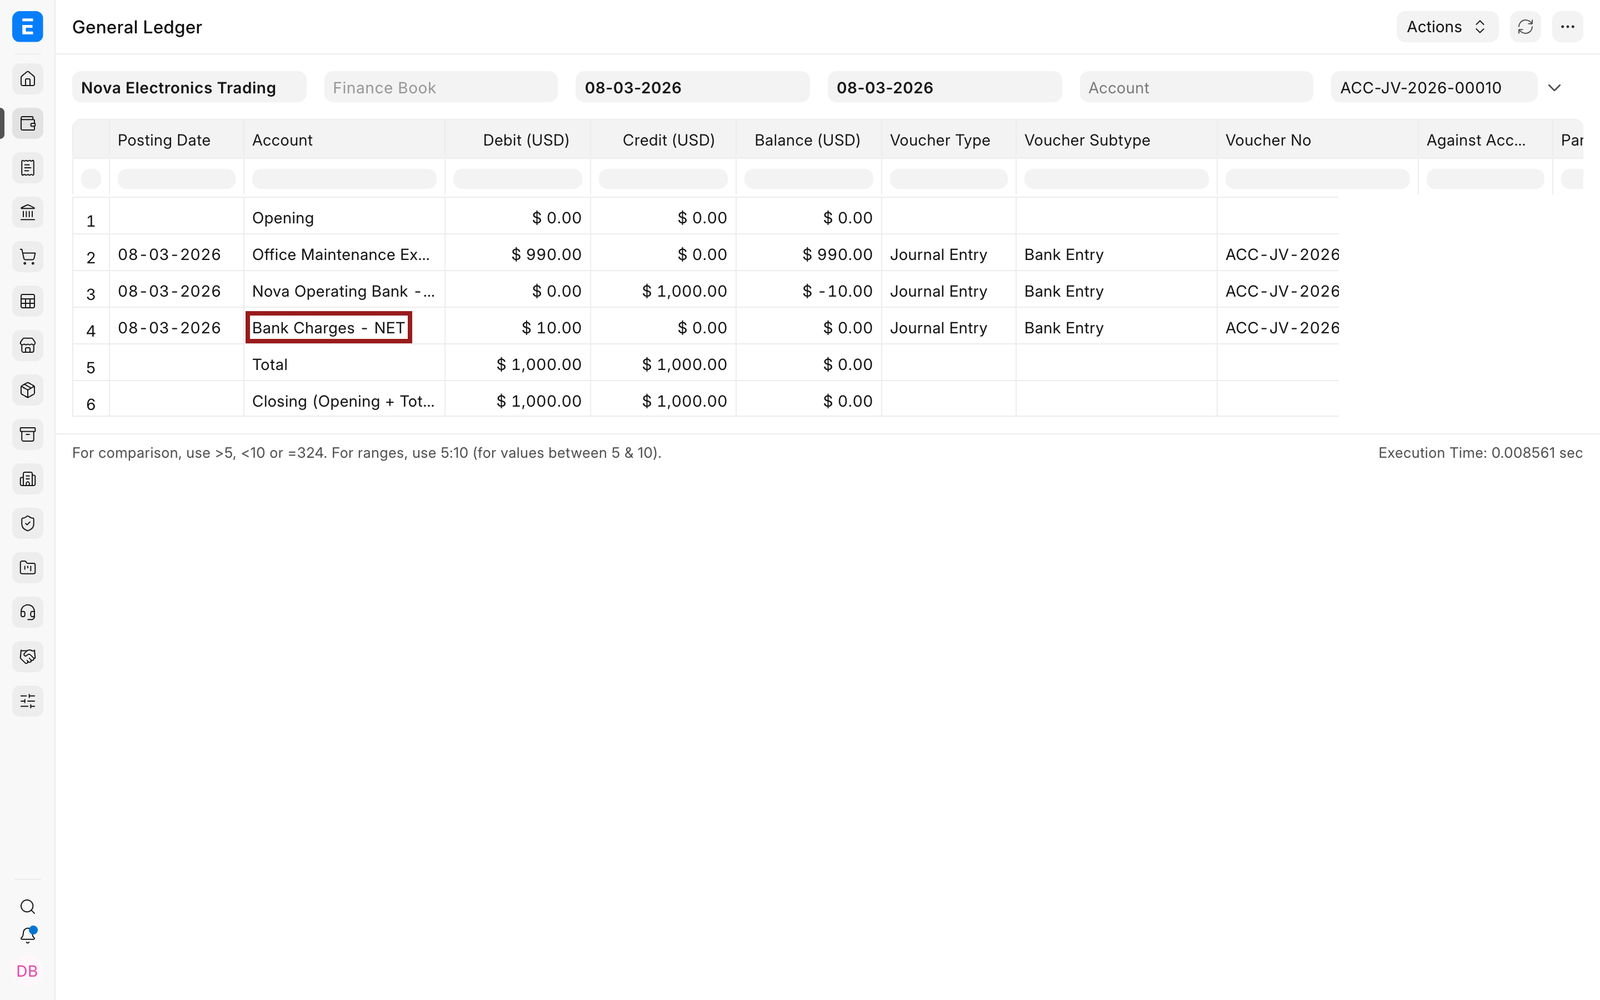Click the Voucher No column header
Viewport: 1600px width, 1000px height.
1318,140
